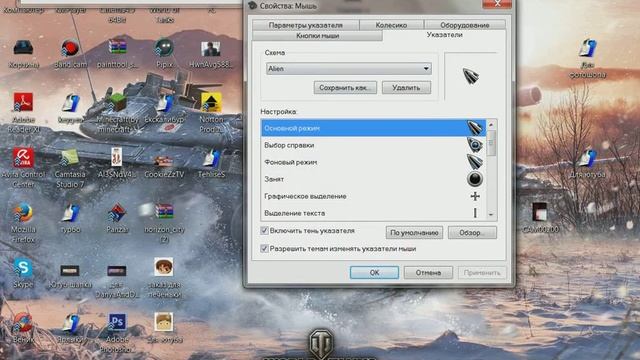Viewport: 640px width, 360px height.
Task: Select the Указатели tab
Action: [444, 35]
